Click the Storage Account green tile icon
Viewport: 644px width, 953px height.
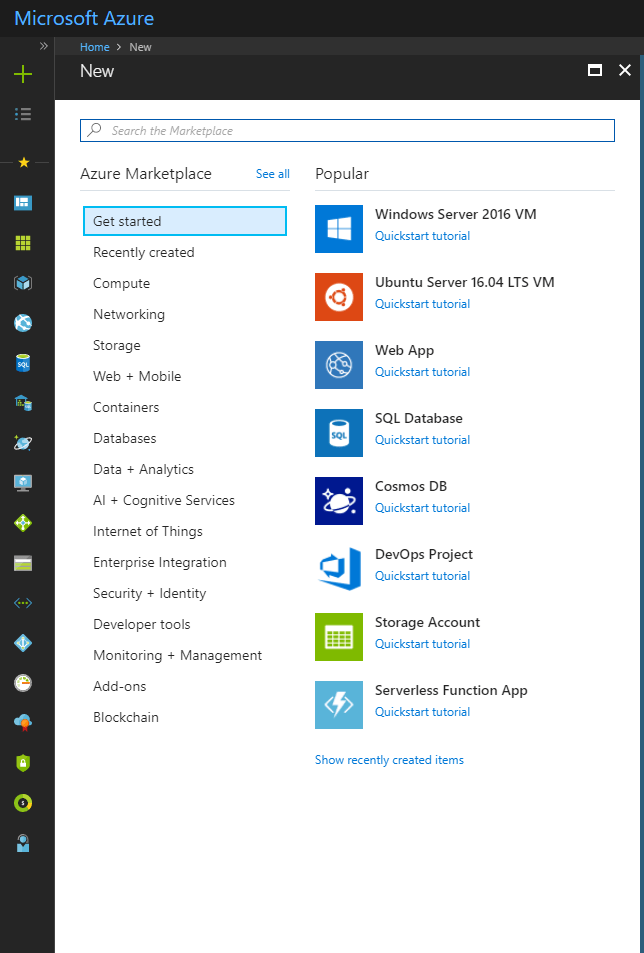tap(339, 637)
